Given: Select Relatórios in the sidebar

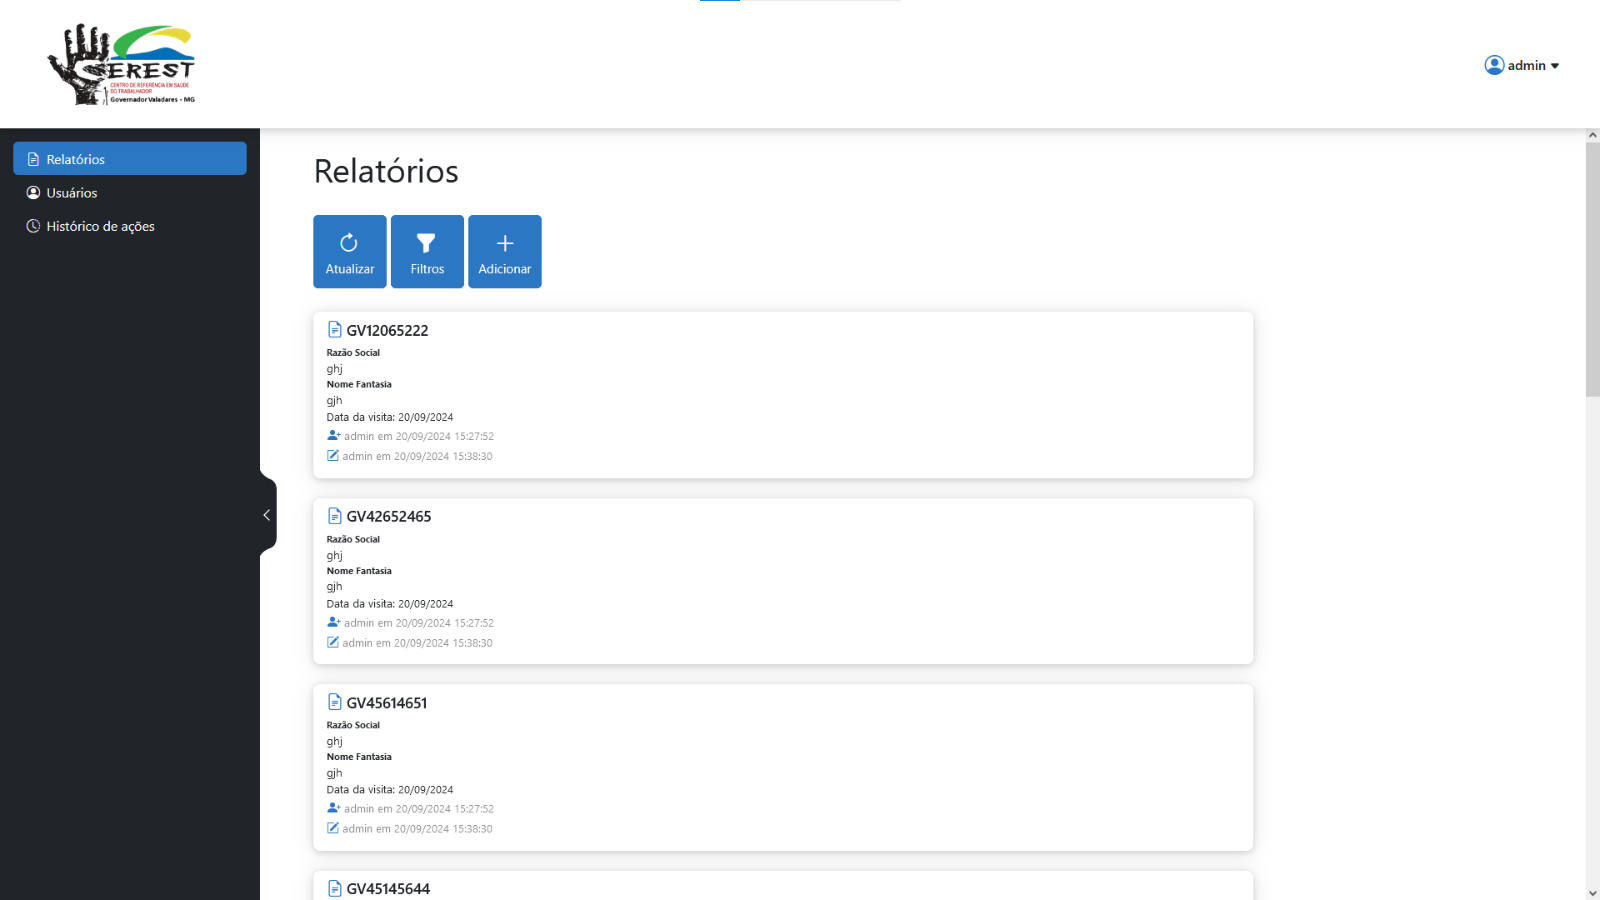Looking at the screenshot, I should pos(130,159).
